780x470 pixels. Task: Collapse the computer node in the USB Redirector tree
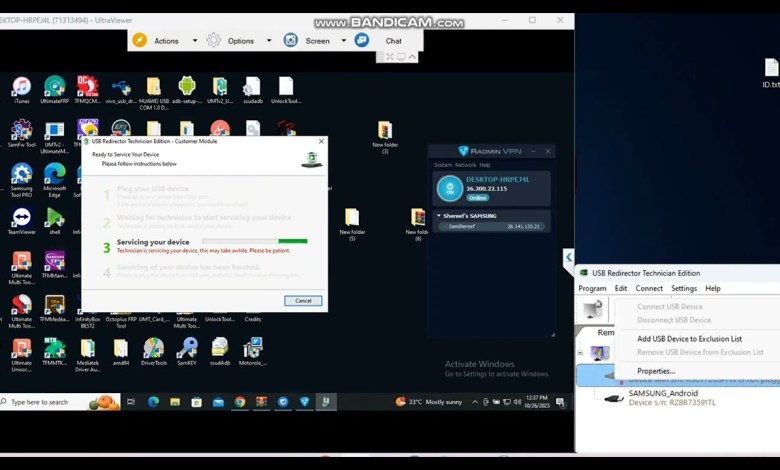coord(581,353)
